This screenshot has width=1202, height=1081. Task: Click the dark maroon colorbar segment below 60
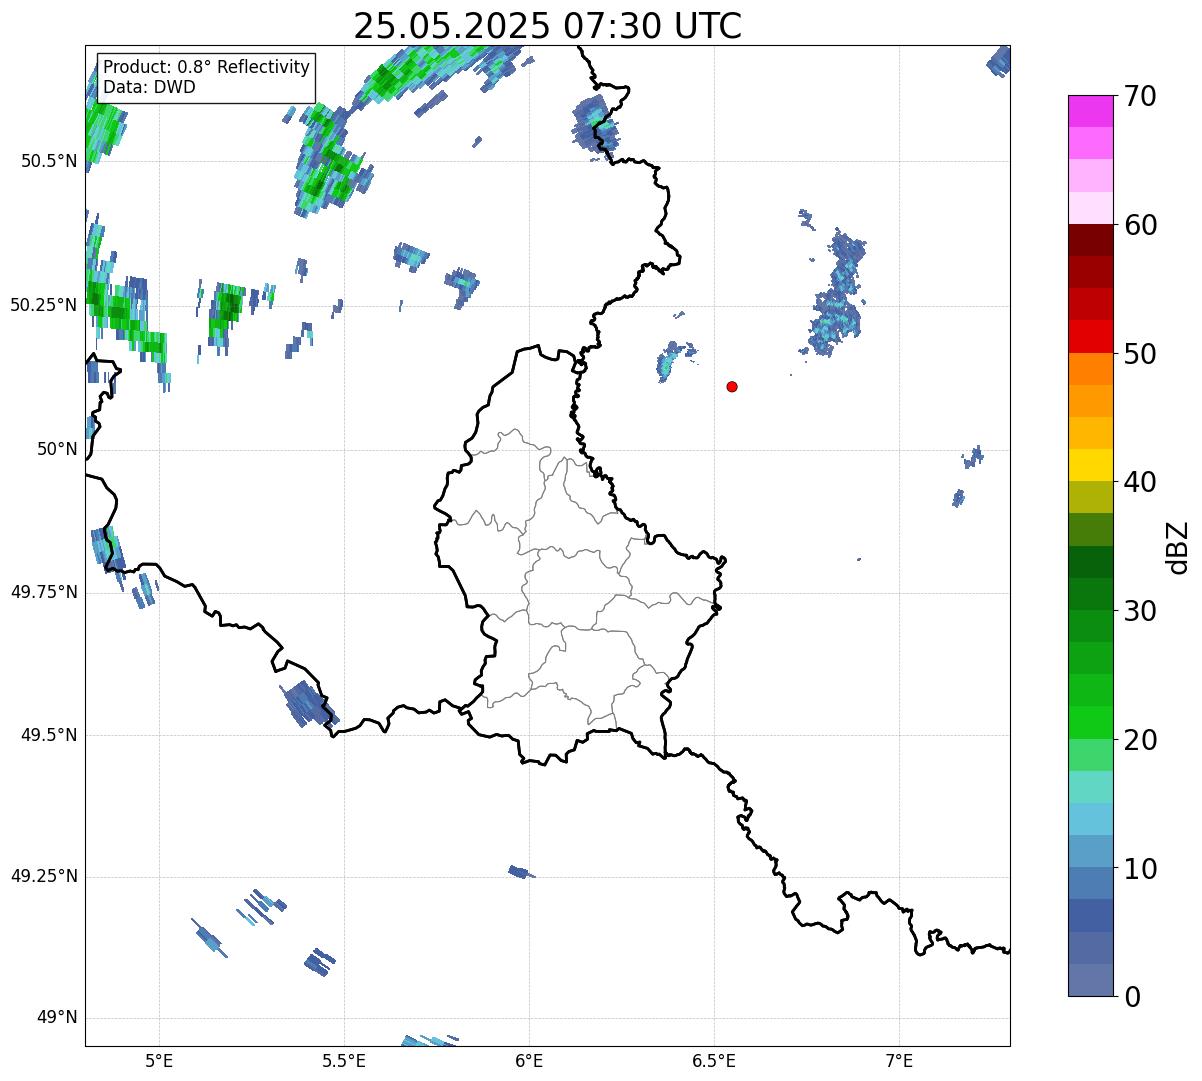point(1091,240)
